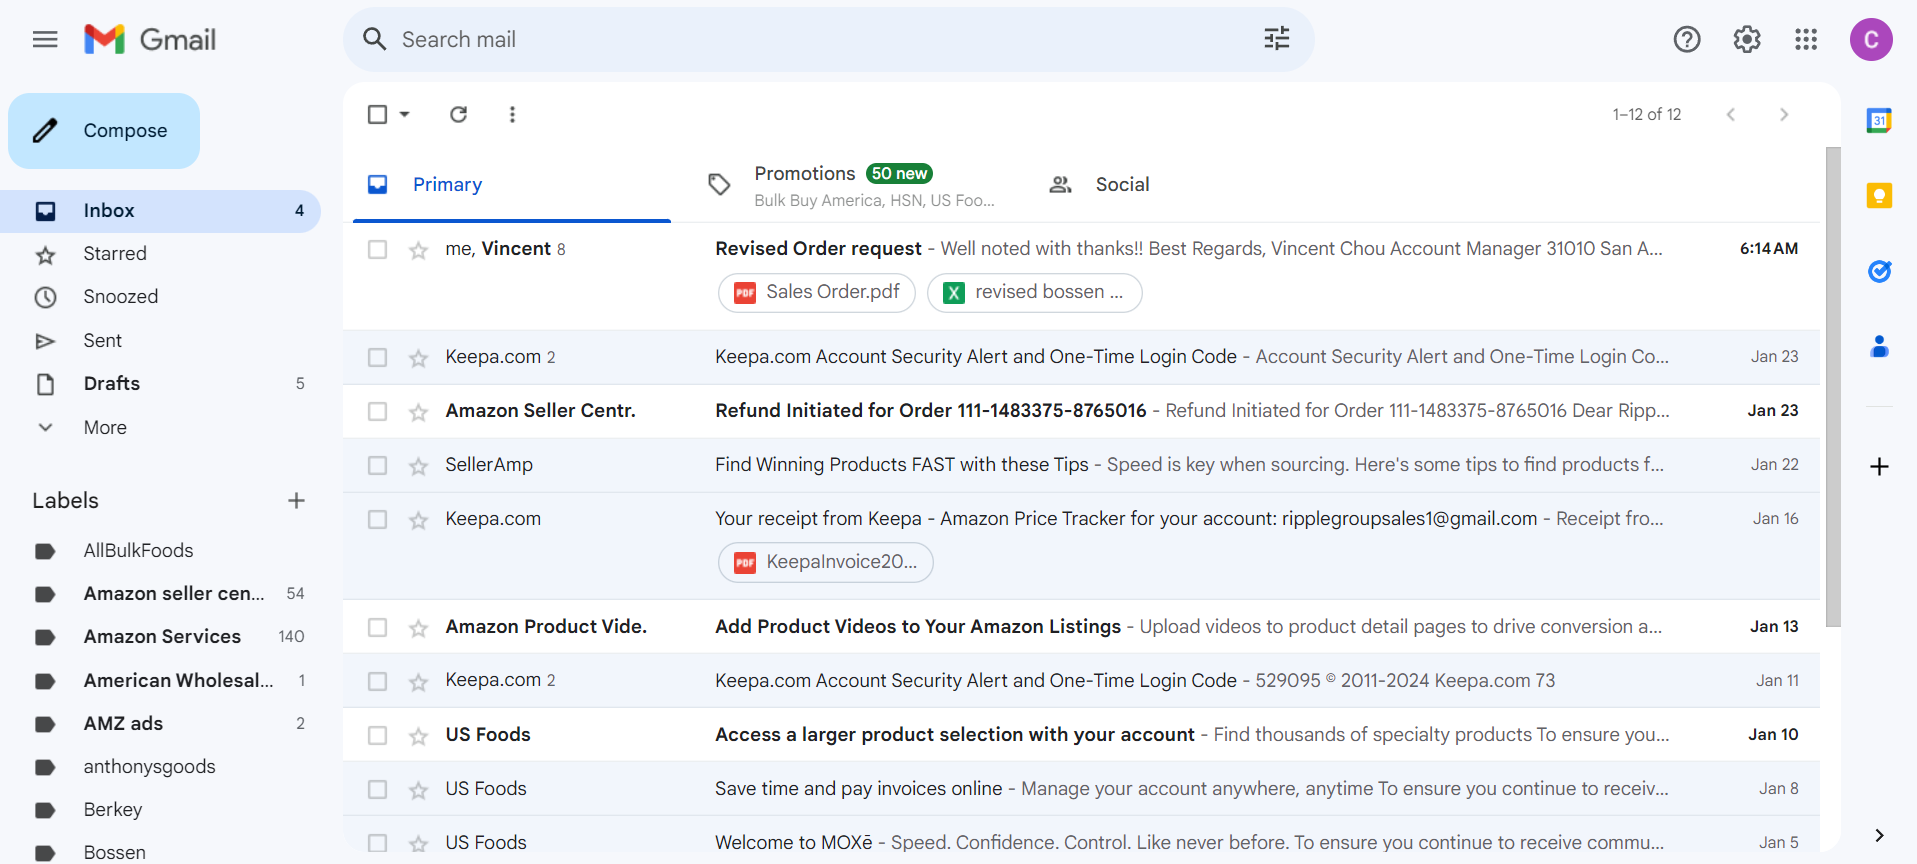Hide the side panel arrow

(1879, 835)
